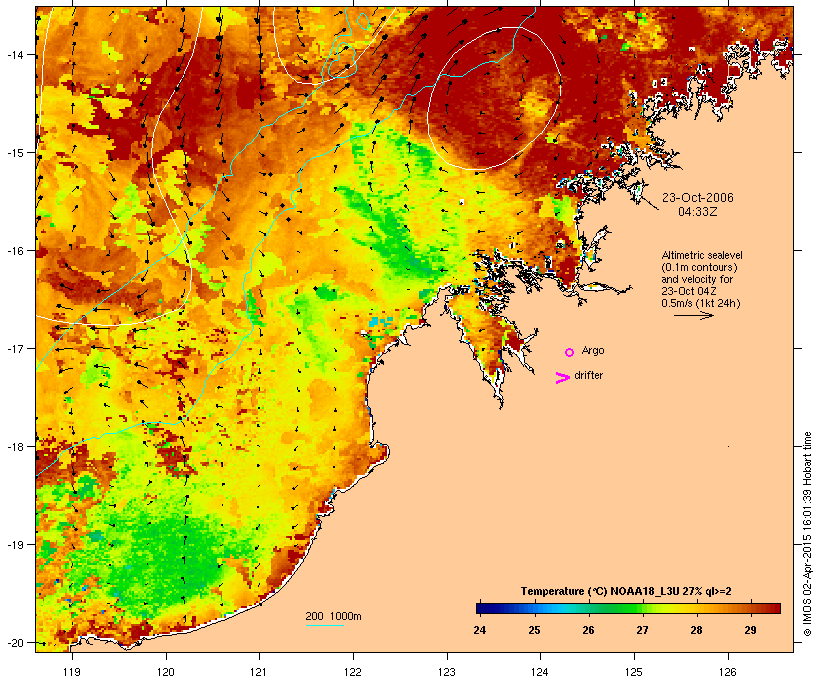Click the magenta drifter arrow symbol
This screenshot has width=820, height=680.
563,377
